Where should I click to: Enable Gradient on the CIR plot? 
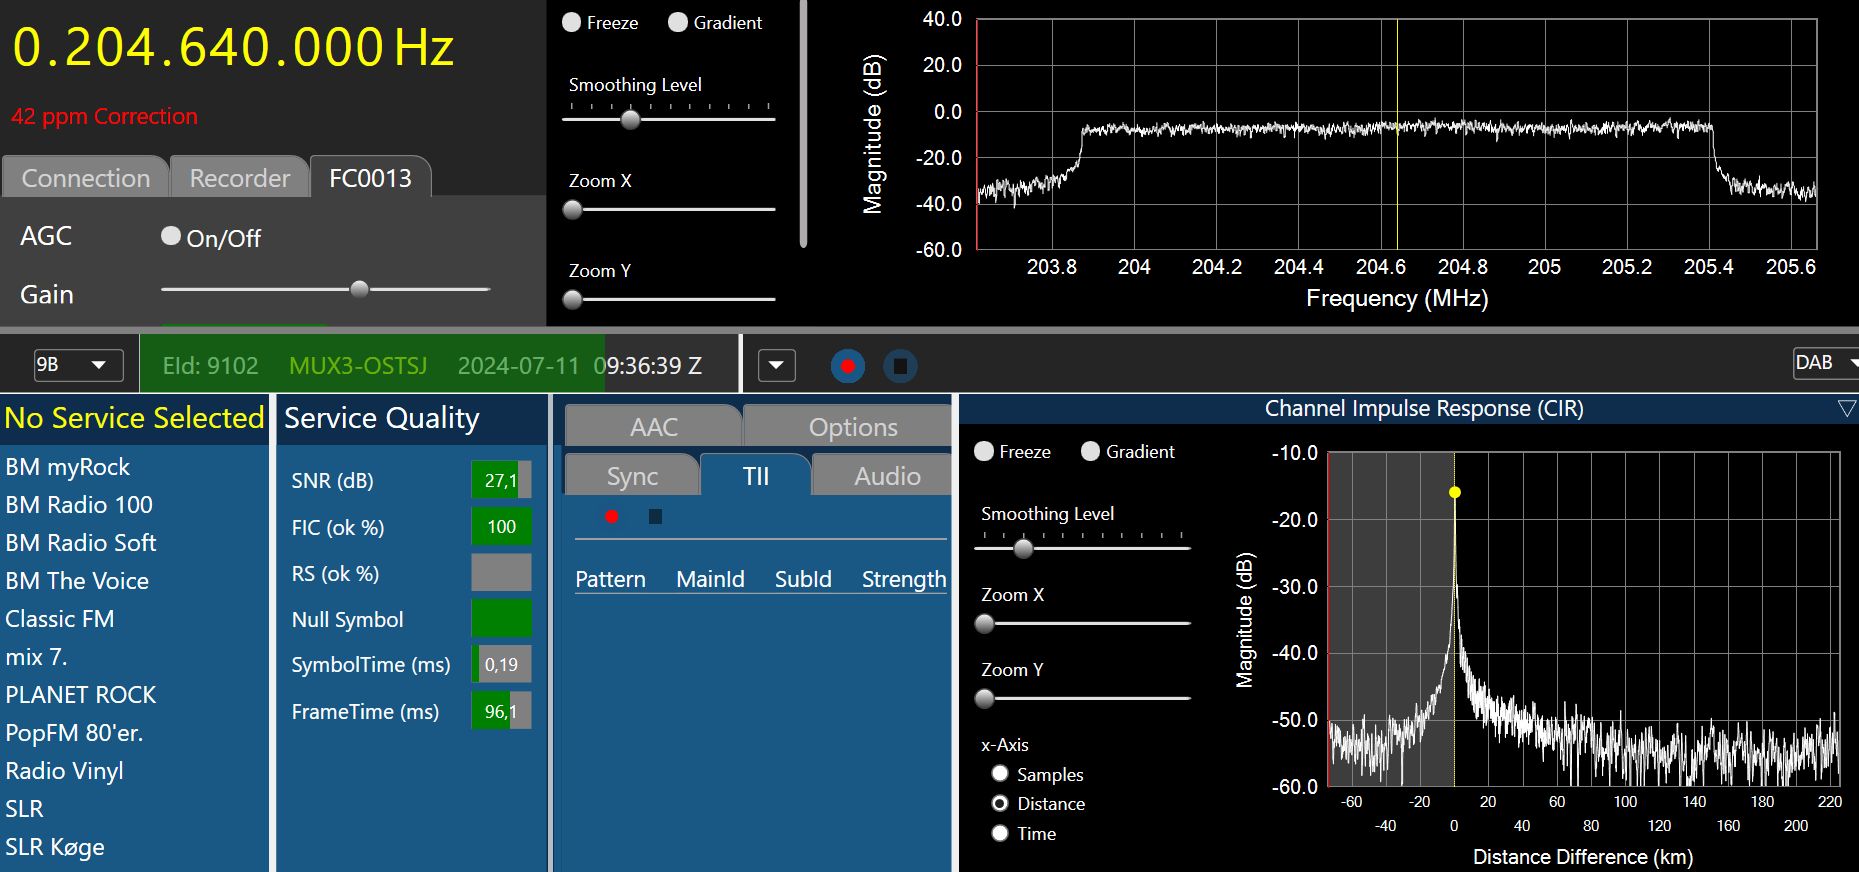tap(1090, 451)
